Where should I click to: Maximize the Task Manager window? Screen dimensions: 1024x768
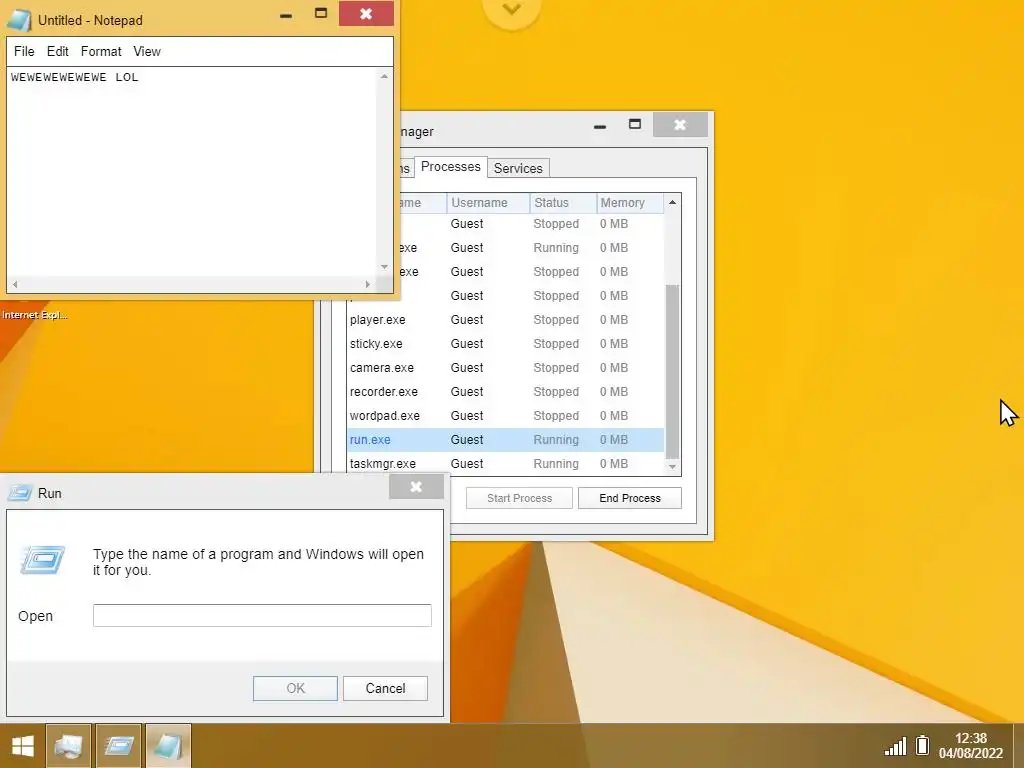tap(635, 124)
